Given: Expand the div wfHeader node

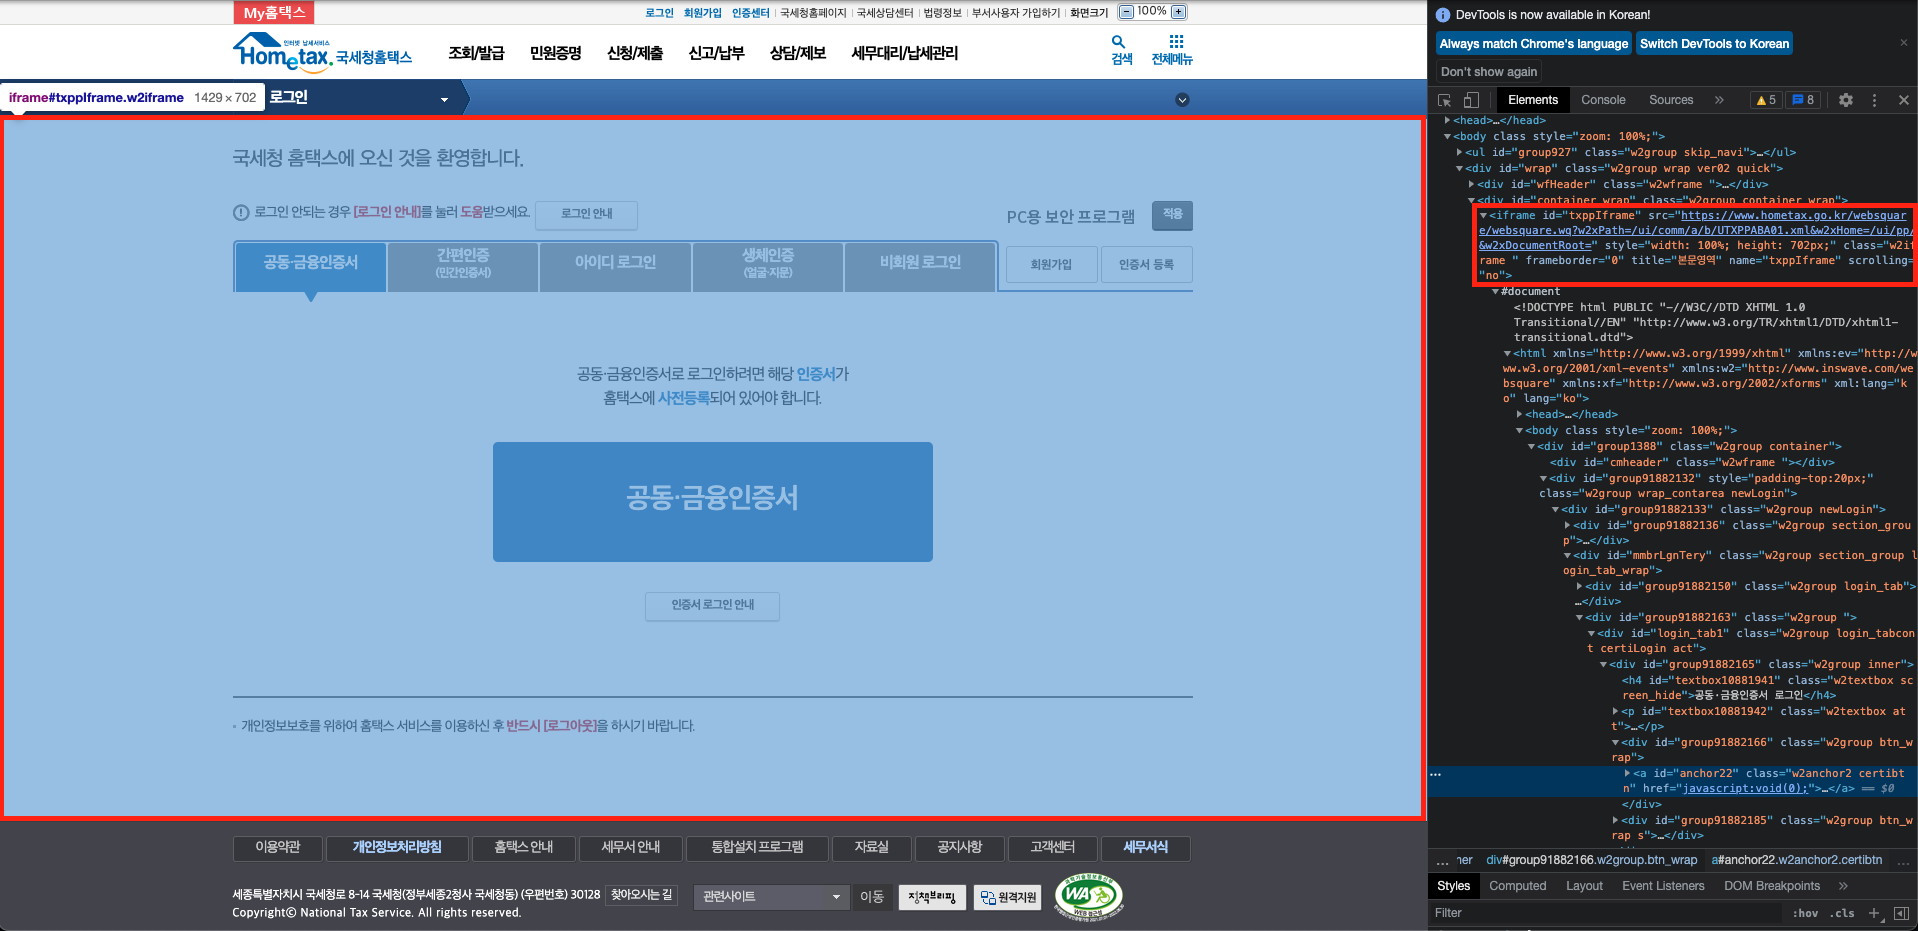Looking at the screenshot, I should point(1471,184).
